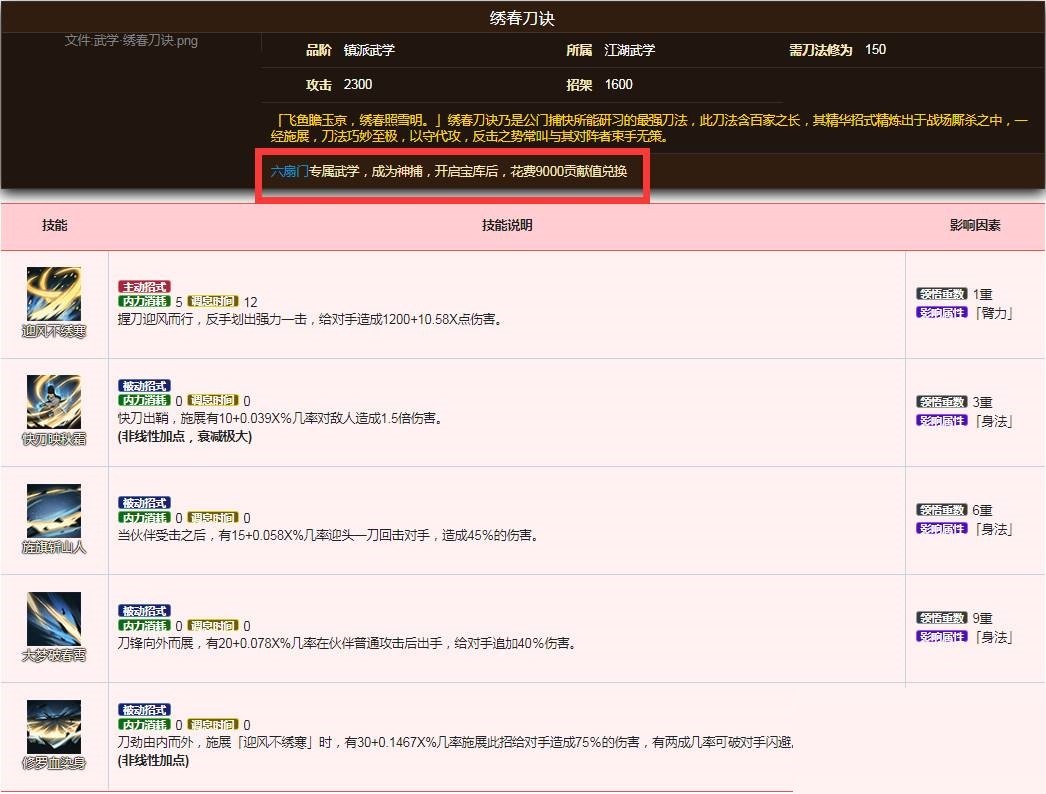Click the 影响因素 column header

pos(975,226)
